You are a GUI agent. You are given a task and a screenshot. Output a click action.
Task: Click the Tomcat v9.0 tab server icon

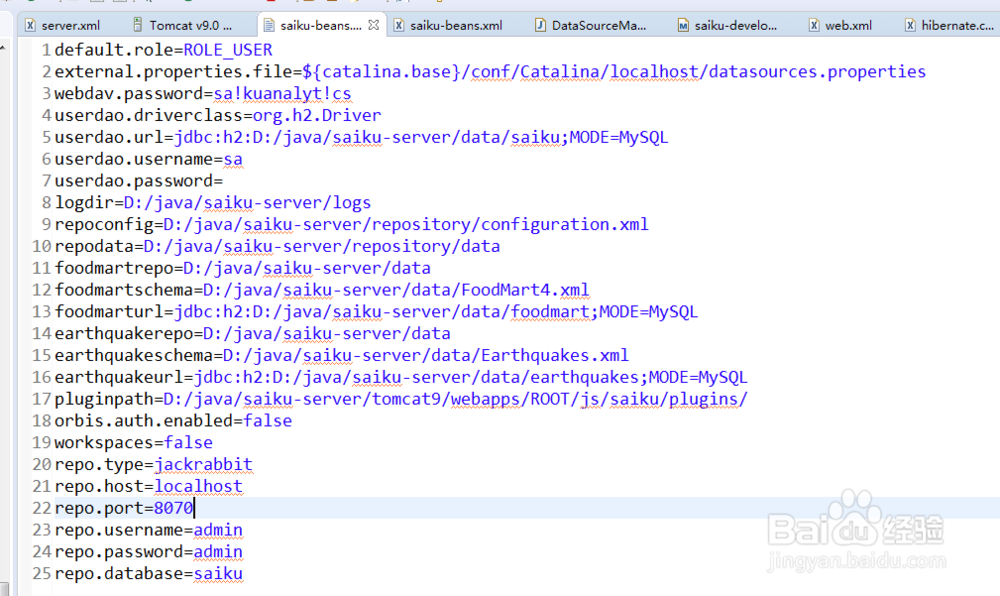click(138, 25)
